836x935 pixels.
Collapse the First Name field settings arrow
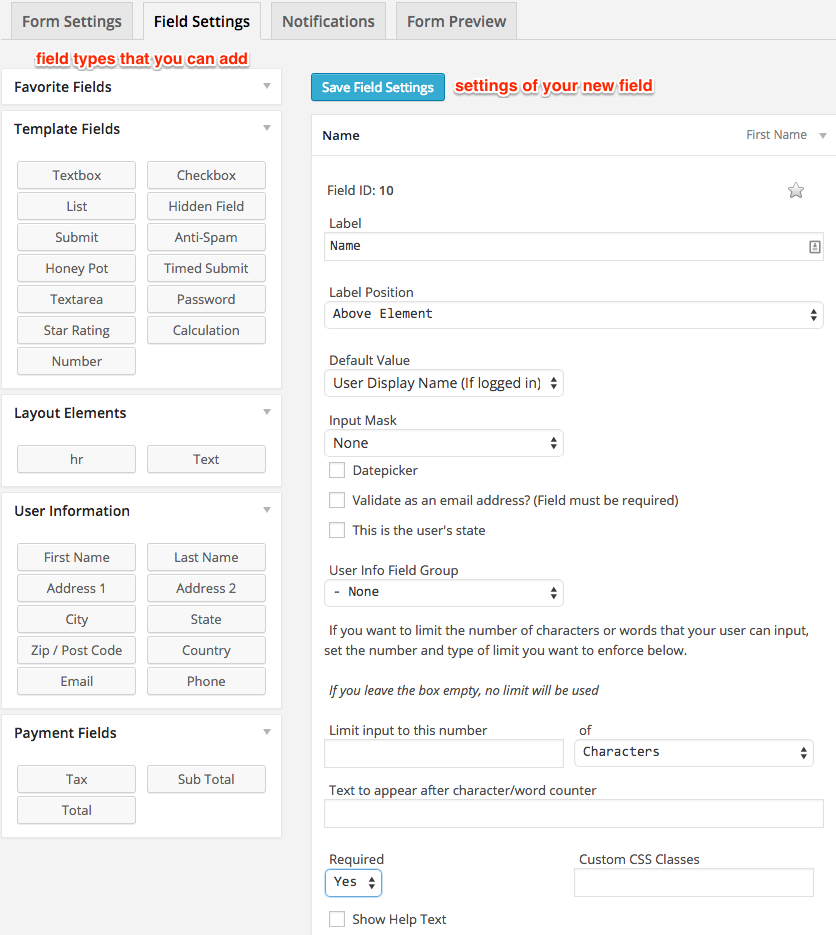823,136
